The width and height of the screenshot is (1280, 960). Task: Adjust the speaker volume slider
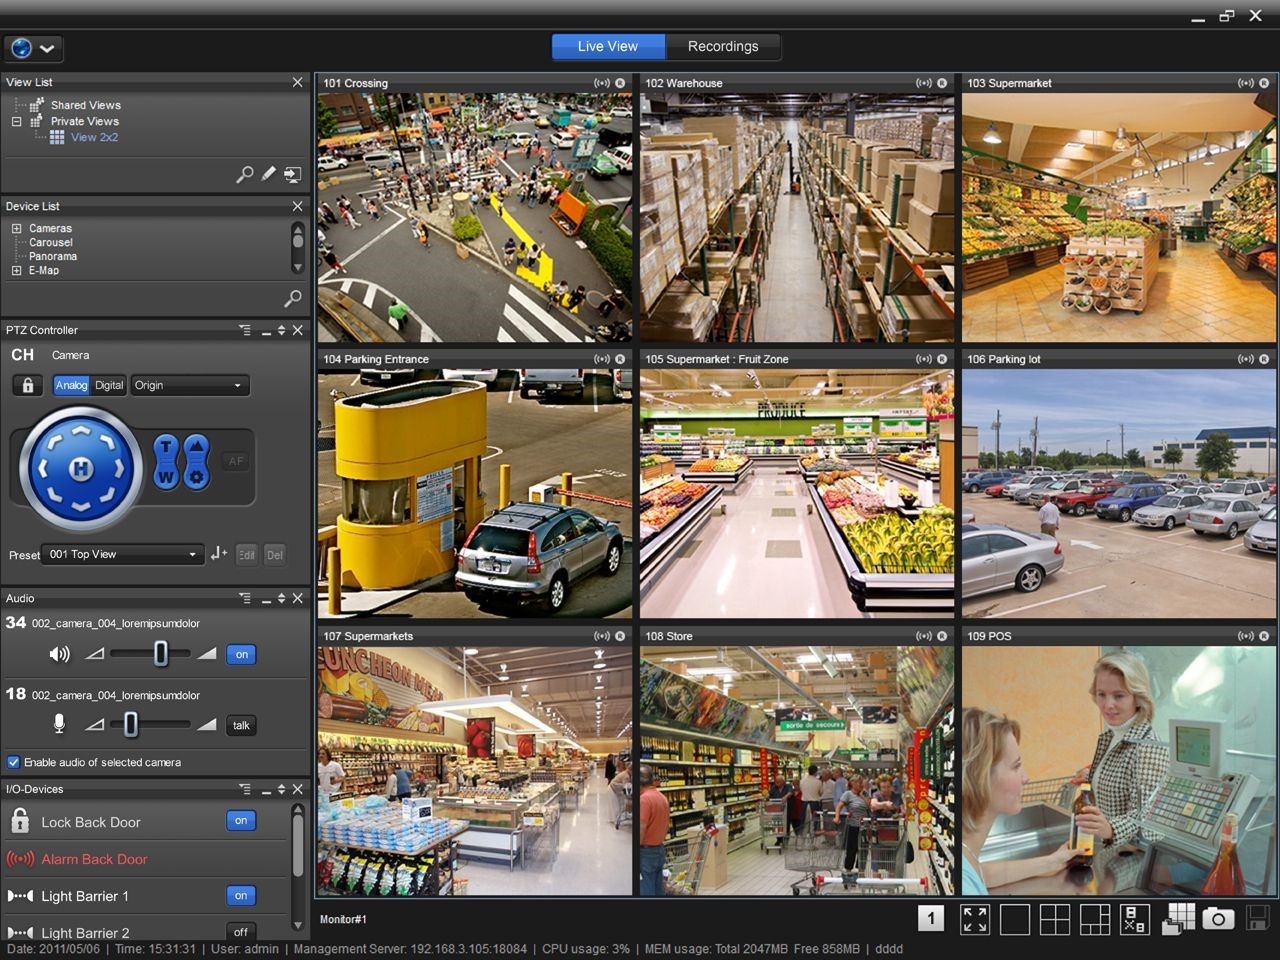(161, 654)
